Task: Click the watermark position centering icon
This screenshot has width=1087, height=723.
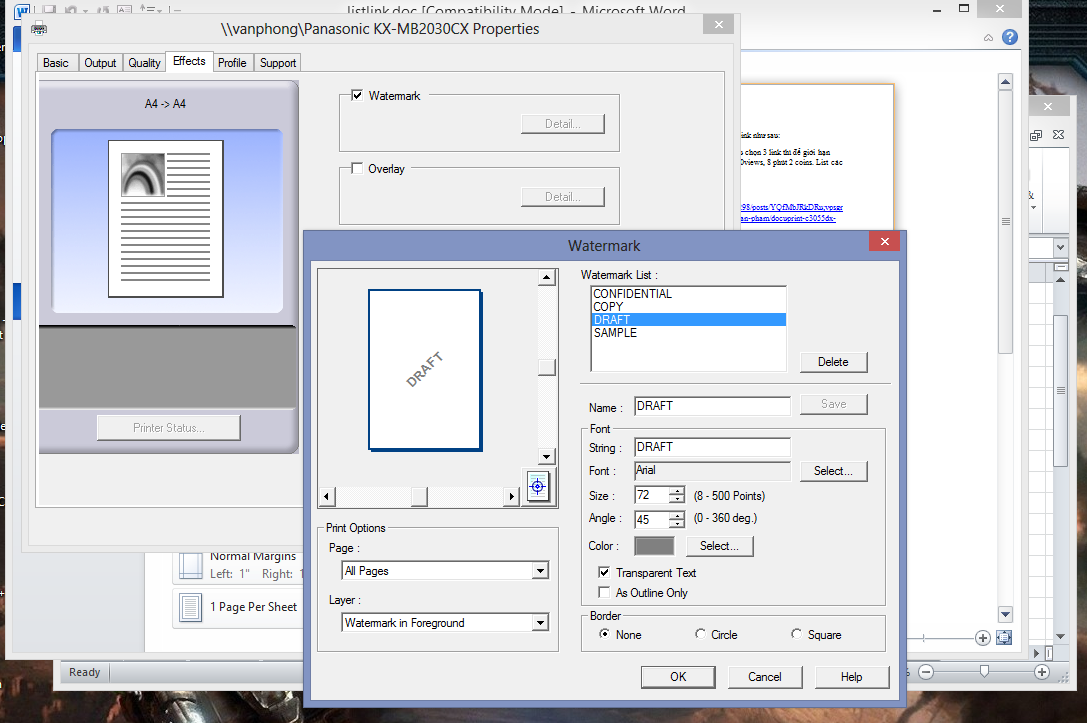Action: point(538,486)
